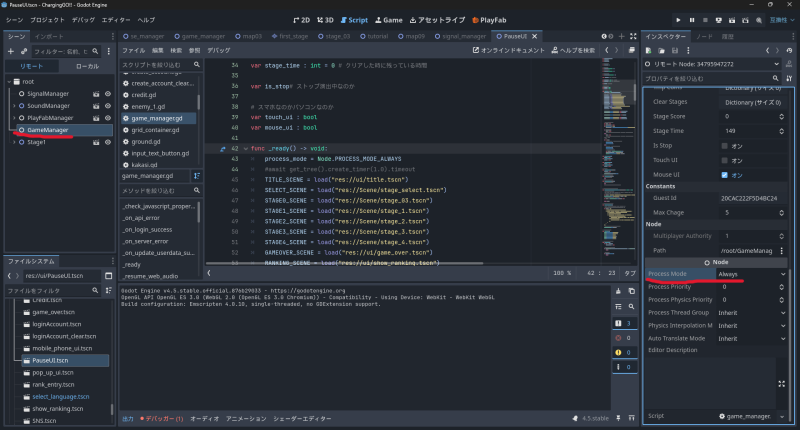The width and height of the screenshot is (800, 430).
Task: Open the オンラインドキュメント online docs link
Action: click(510, 49)
